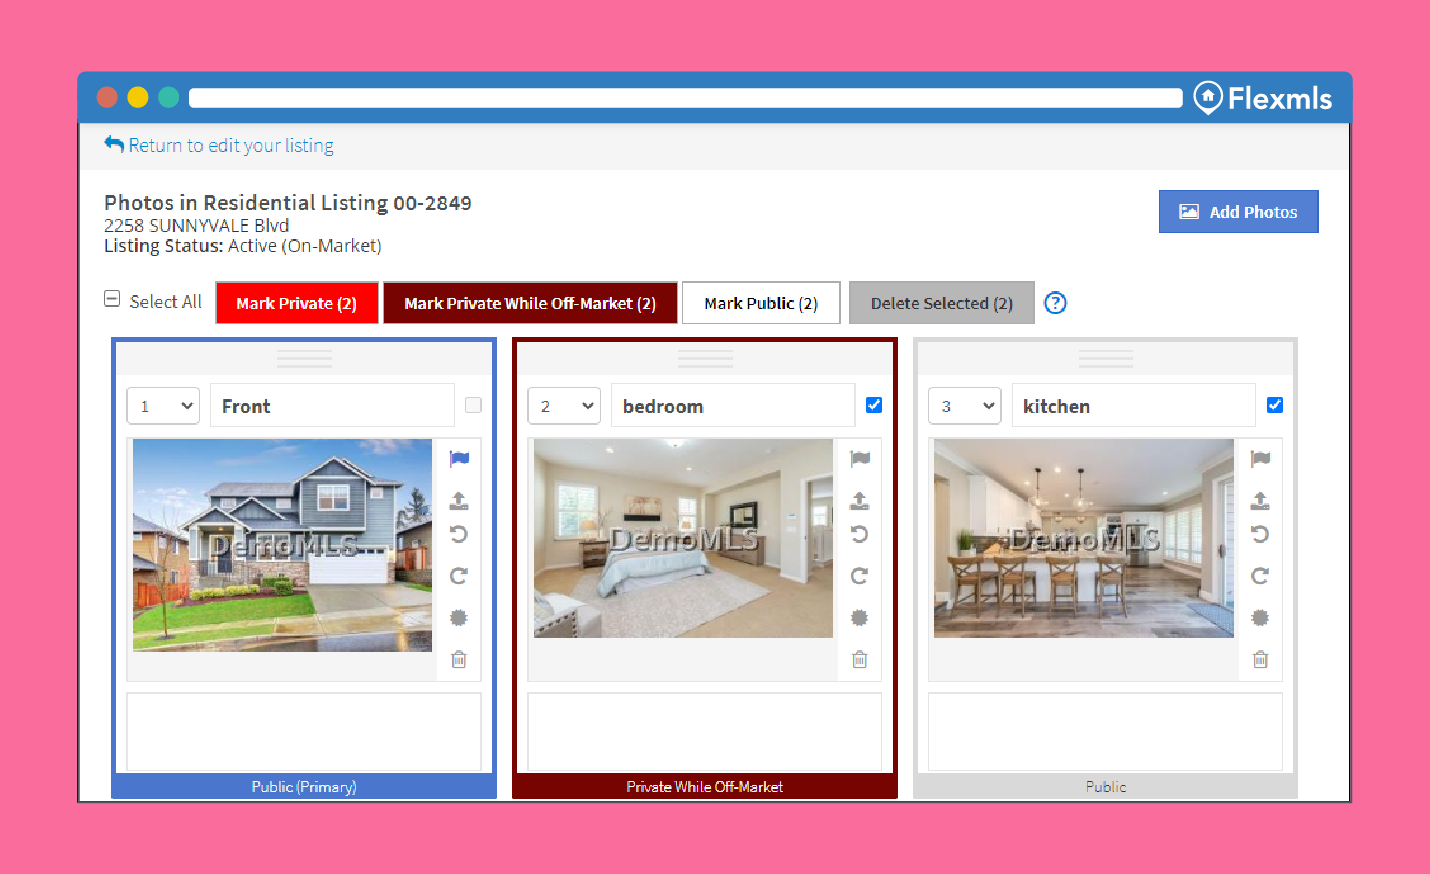Rotate the kitchen photo clockwise
Image resolution: width=1430 pixels, height=874 pixels.
[1260, 576]
